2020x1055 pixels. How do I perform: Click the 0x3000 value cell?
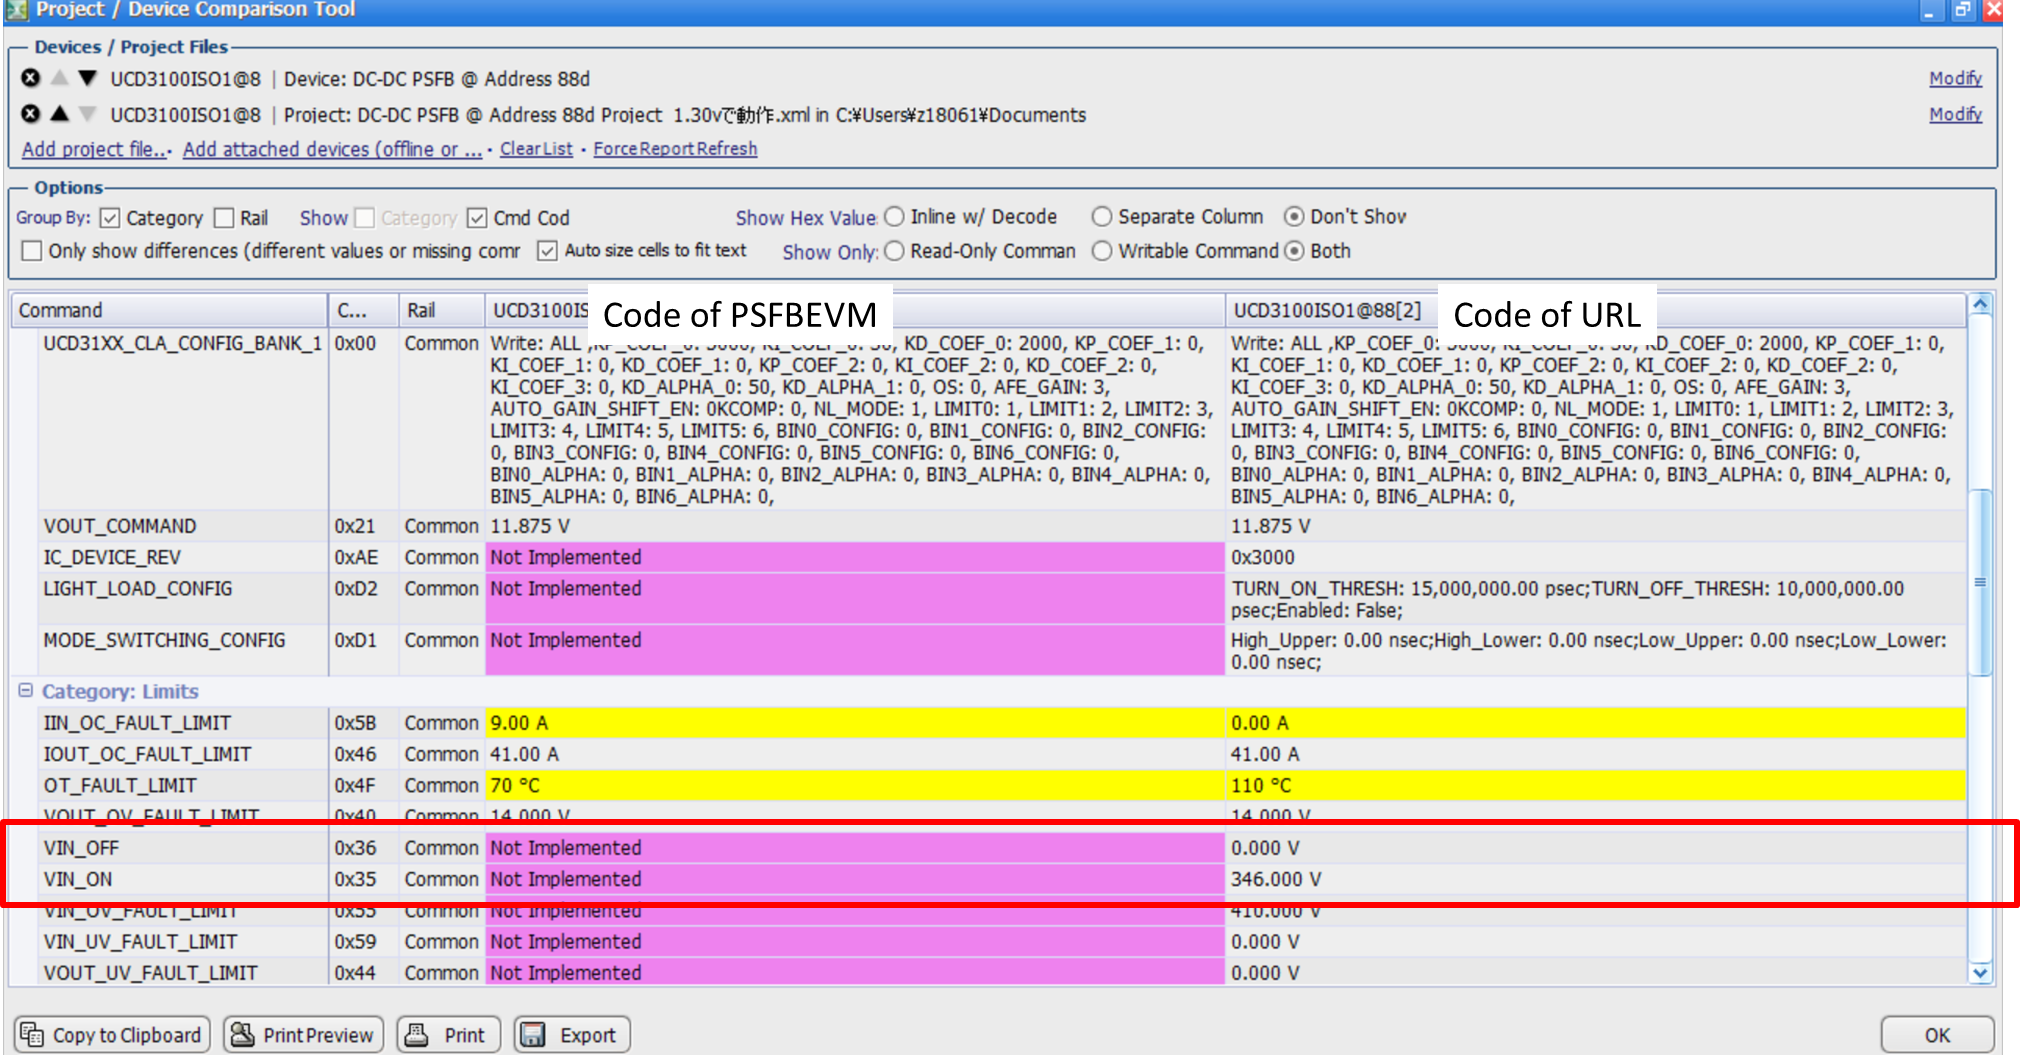tap(1596, 557)
